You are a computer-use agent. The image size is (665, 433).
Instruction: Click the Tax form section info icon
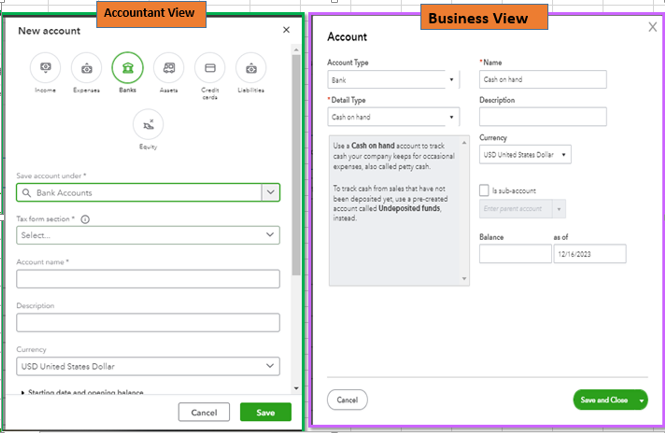[x=85, y=219]
